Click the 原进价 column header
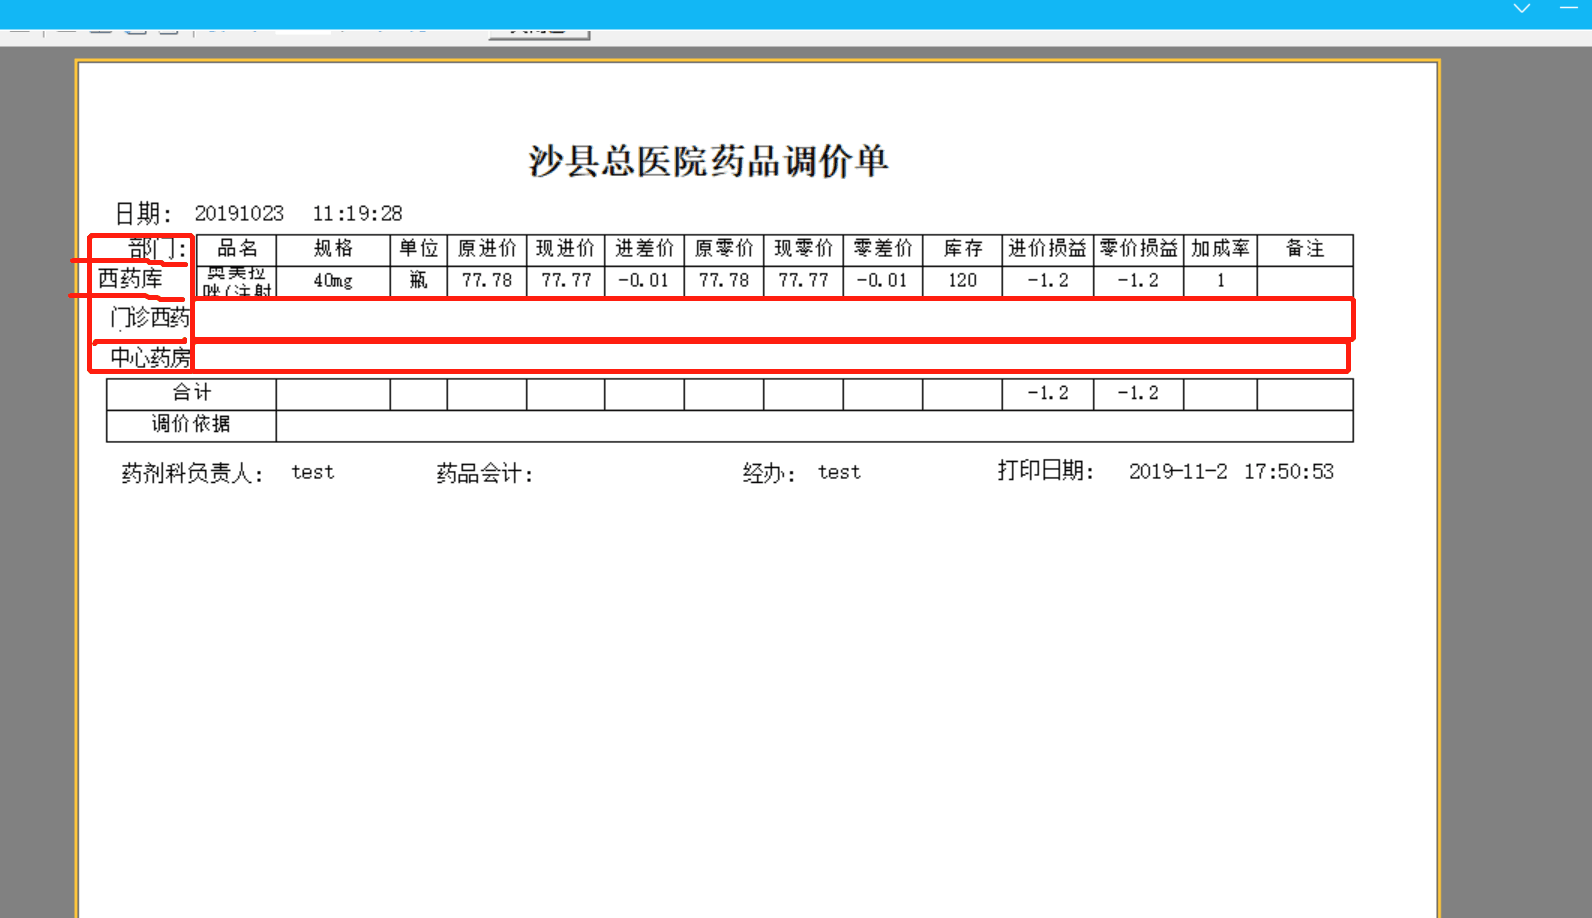Viewport: 1592px width, 918px height. pyautogui.click(x=487, y=249)
